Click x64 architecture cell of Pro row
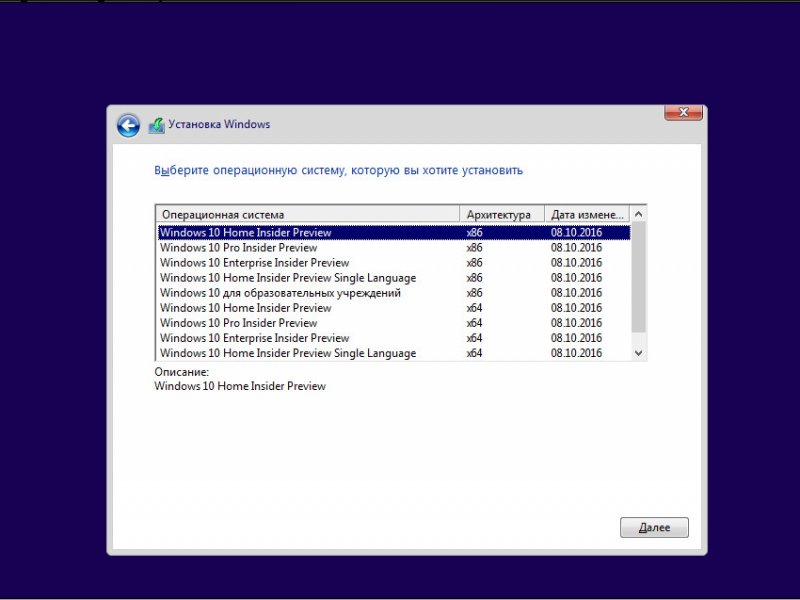800x600 pixels. click(474, 323)
